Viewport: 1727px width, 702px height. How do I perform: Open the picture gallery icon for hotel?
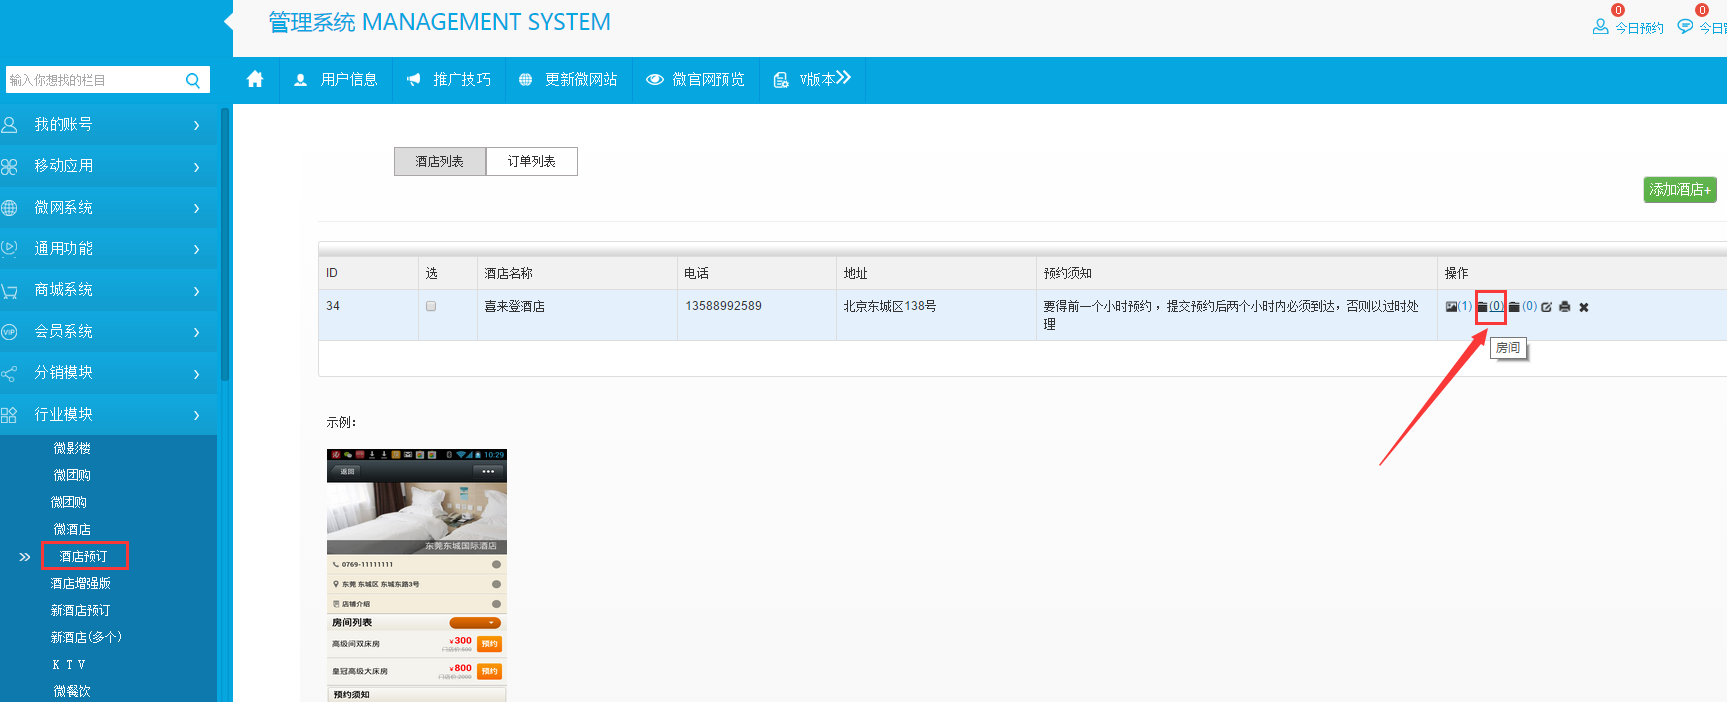point(1451,307)
